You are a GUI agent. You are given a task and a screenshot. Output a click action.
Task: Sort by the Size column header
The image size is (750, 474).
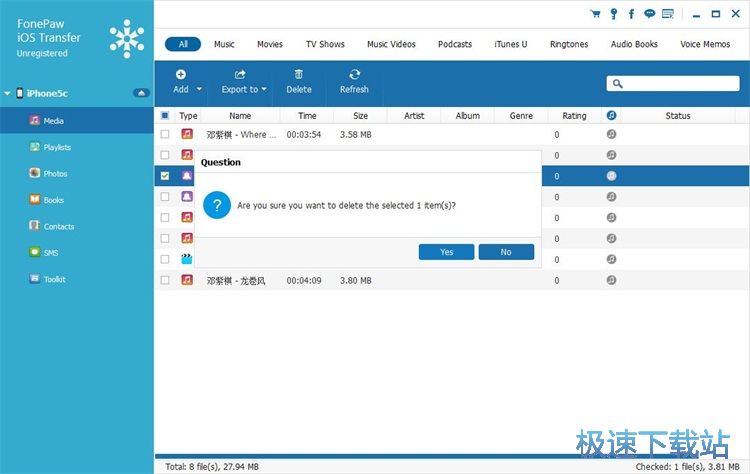tap(360, 116)
